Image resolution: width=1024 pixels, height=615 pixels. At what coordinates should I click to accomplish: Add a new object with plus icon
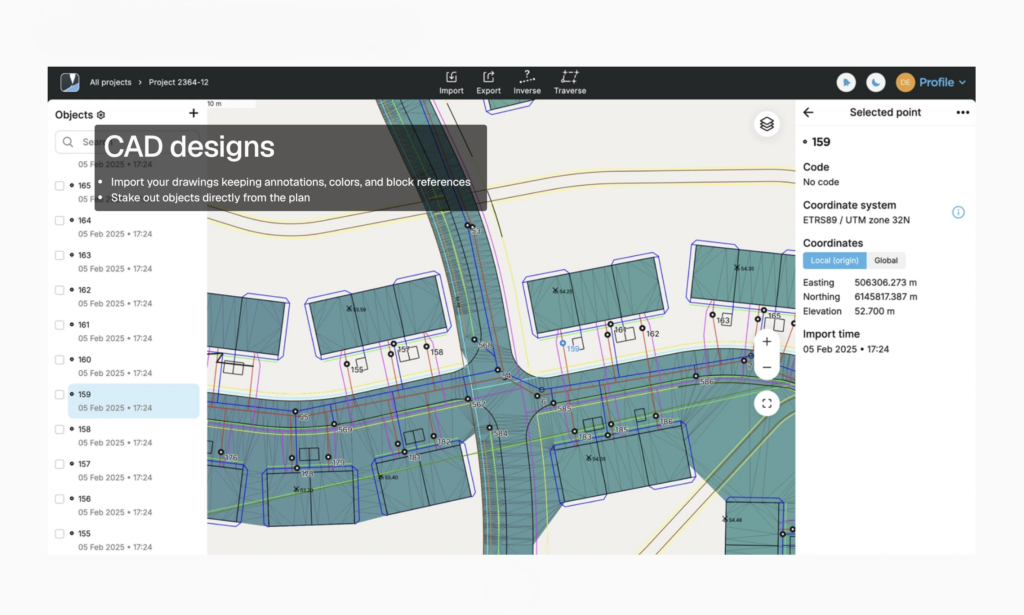(193, 114)
